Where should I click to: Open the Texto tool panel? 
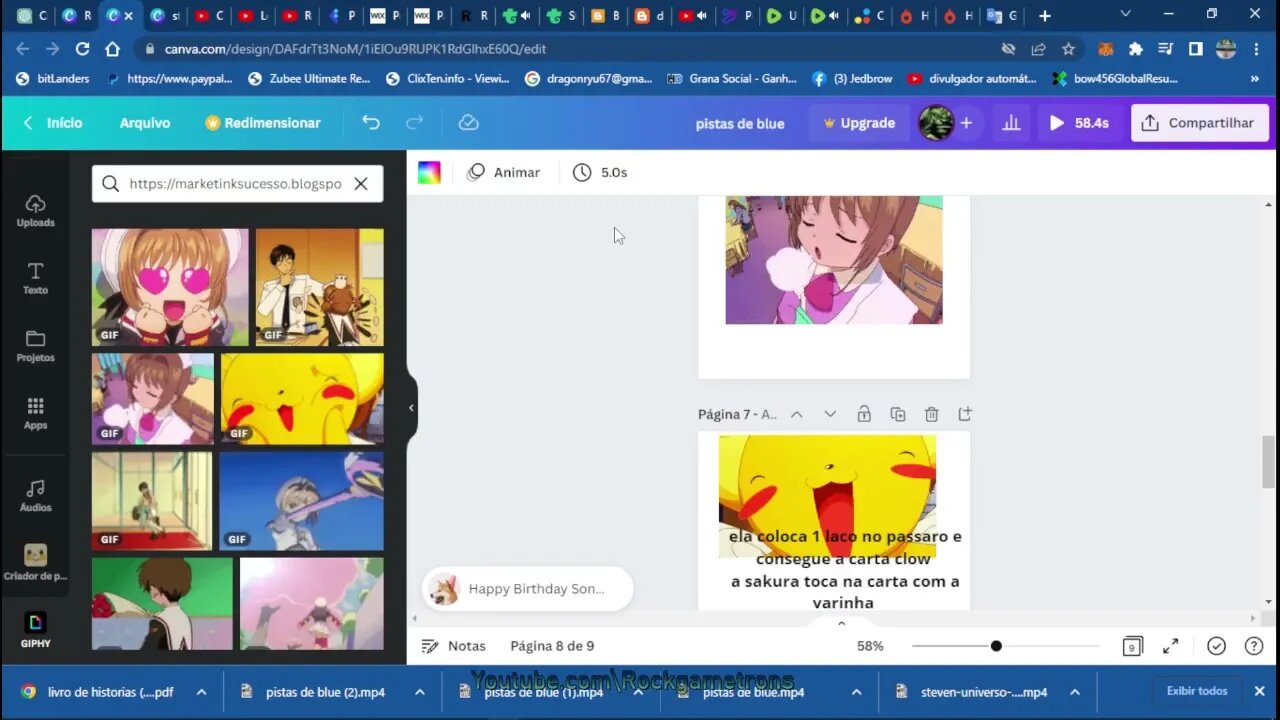(x=35, y=278)
